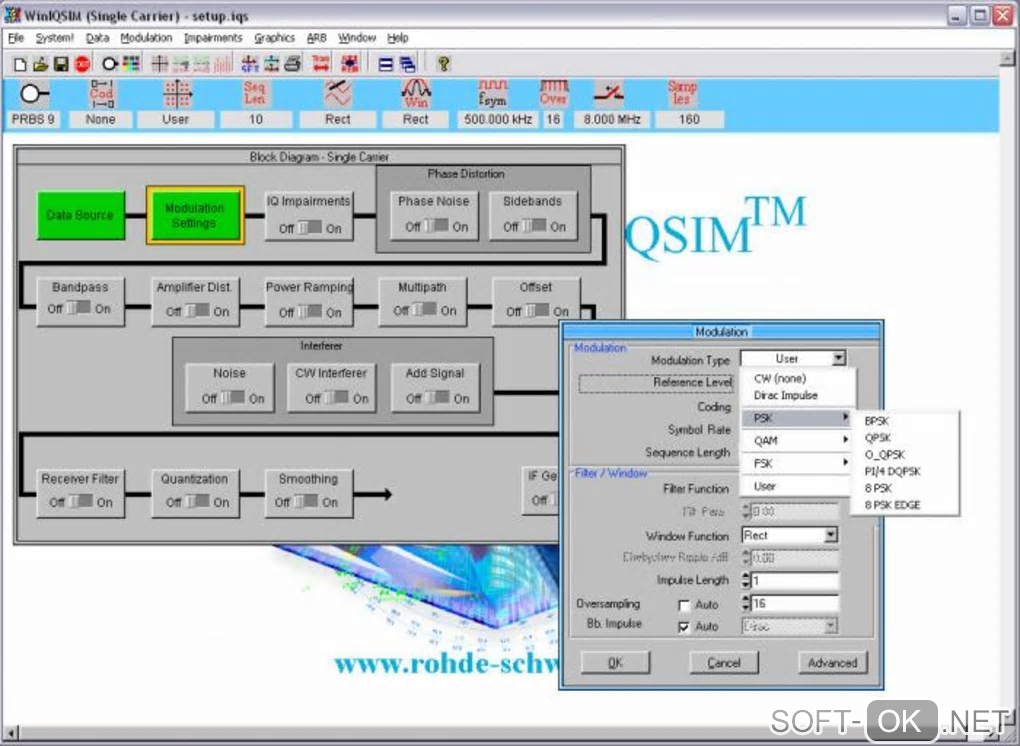
Task: Click the OK button in Modulation dialog
Action: tap(615, 662)
